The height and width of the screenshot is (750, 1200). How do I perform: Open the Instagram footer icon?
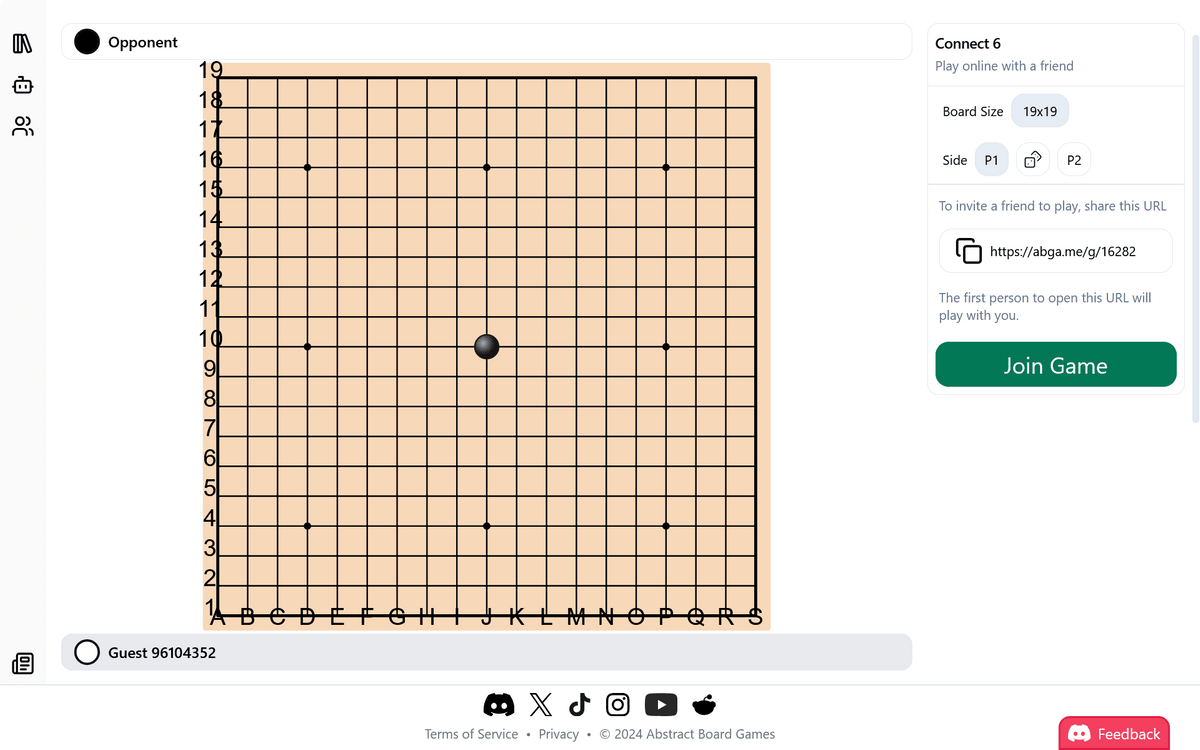(x=618, y=705)
